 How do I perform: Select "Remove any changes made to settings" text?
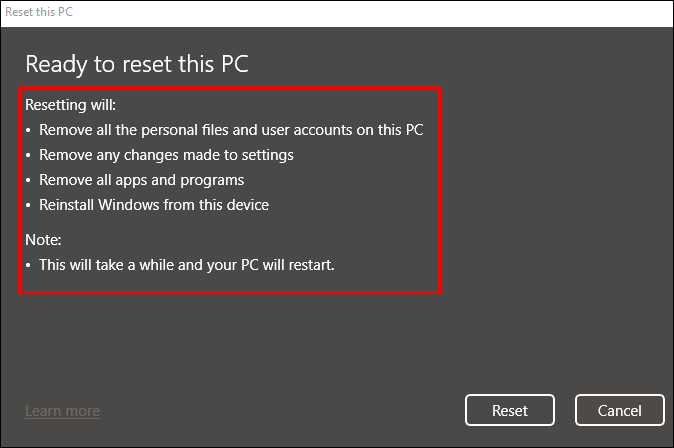(x=166, y=155)
